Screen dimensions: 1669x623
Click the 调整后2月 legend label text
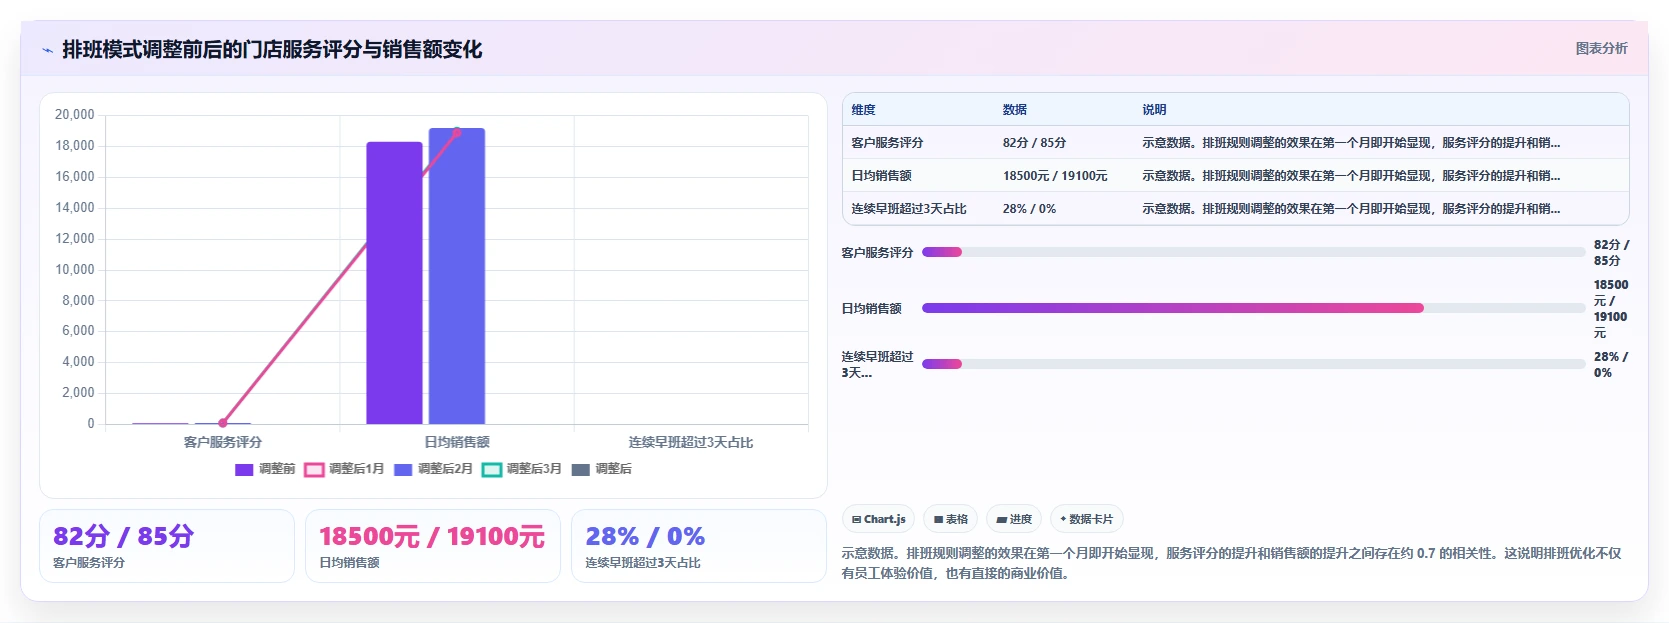click(445, 469)
